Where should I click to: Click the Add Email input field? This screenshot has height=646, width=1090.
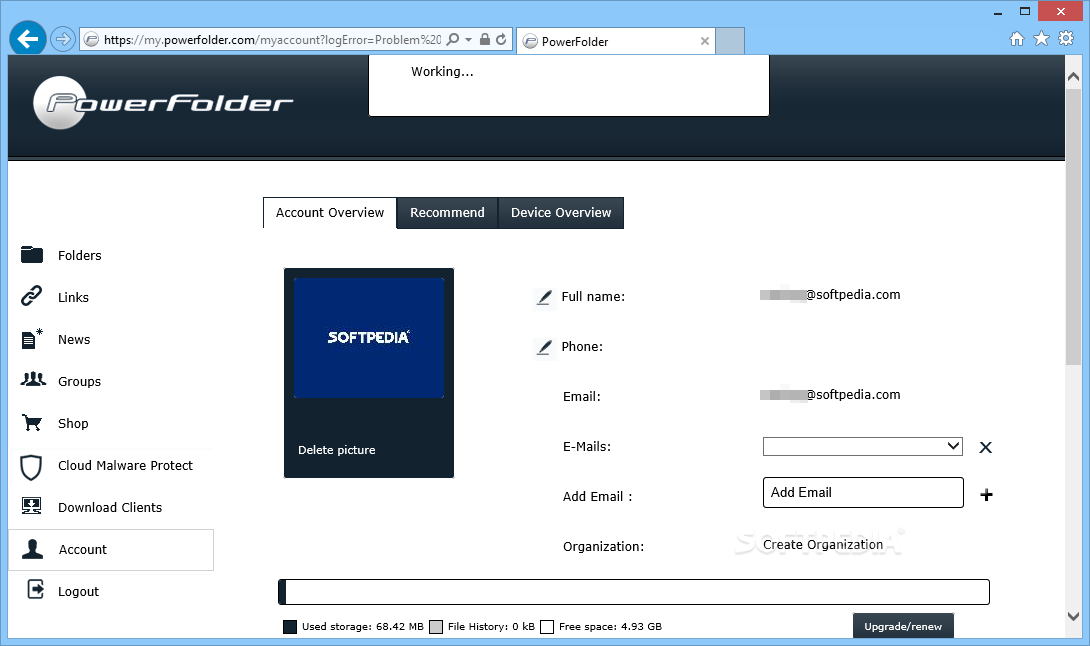point(863,492)
